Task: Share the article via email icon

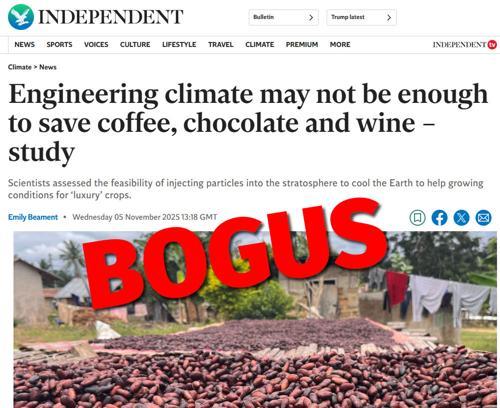Action: [x=483, y=218]
